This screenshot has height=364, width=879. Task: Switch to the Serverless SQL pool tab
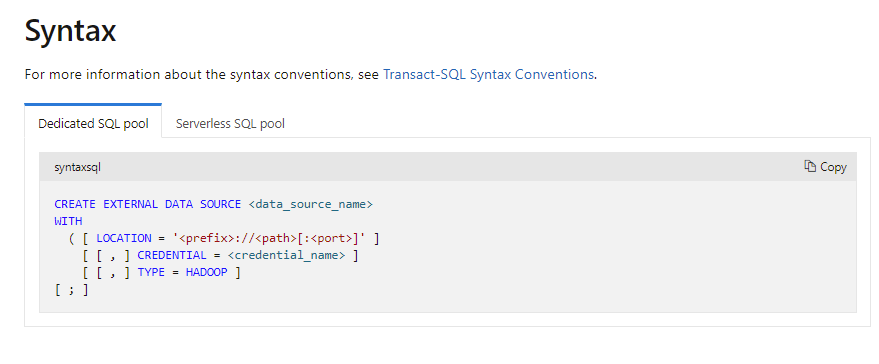click(230, 123)
